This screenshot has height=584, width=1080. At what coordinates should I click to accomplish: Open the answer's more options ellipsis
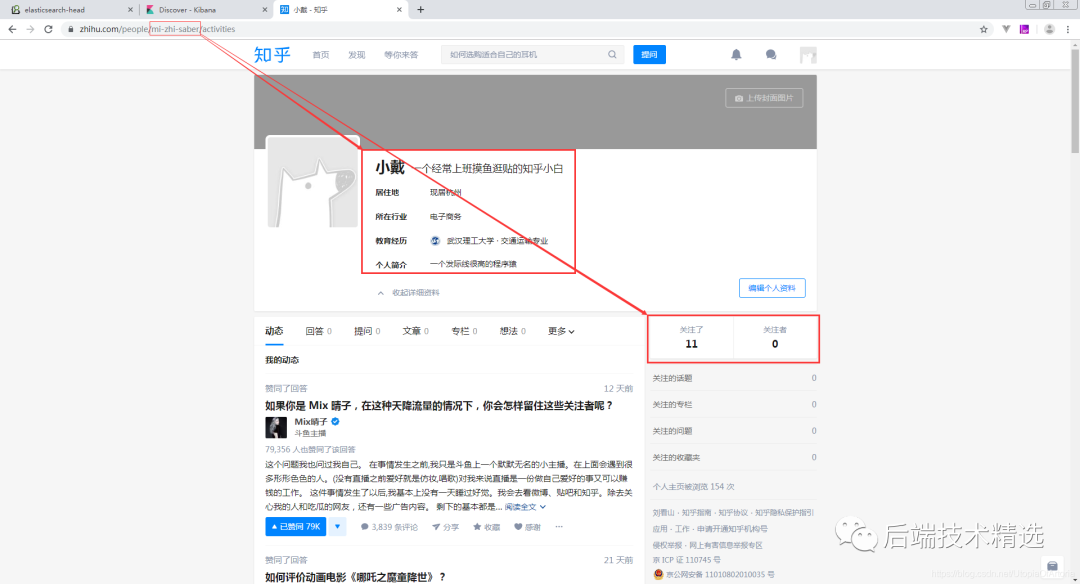tap(559, 527)
